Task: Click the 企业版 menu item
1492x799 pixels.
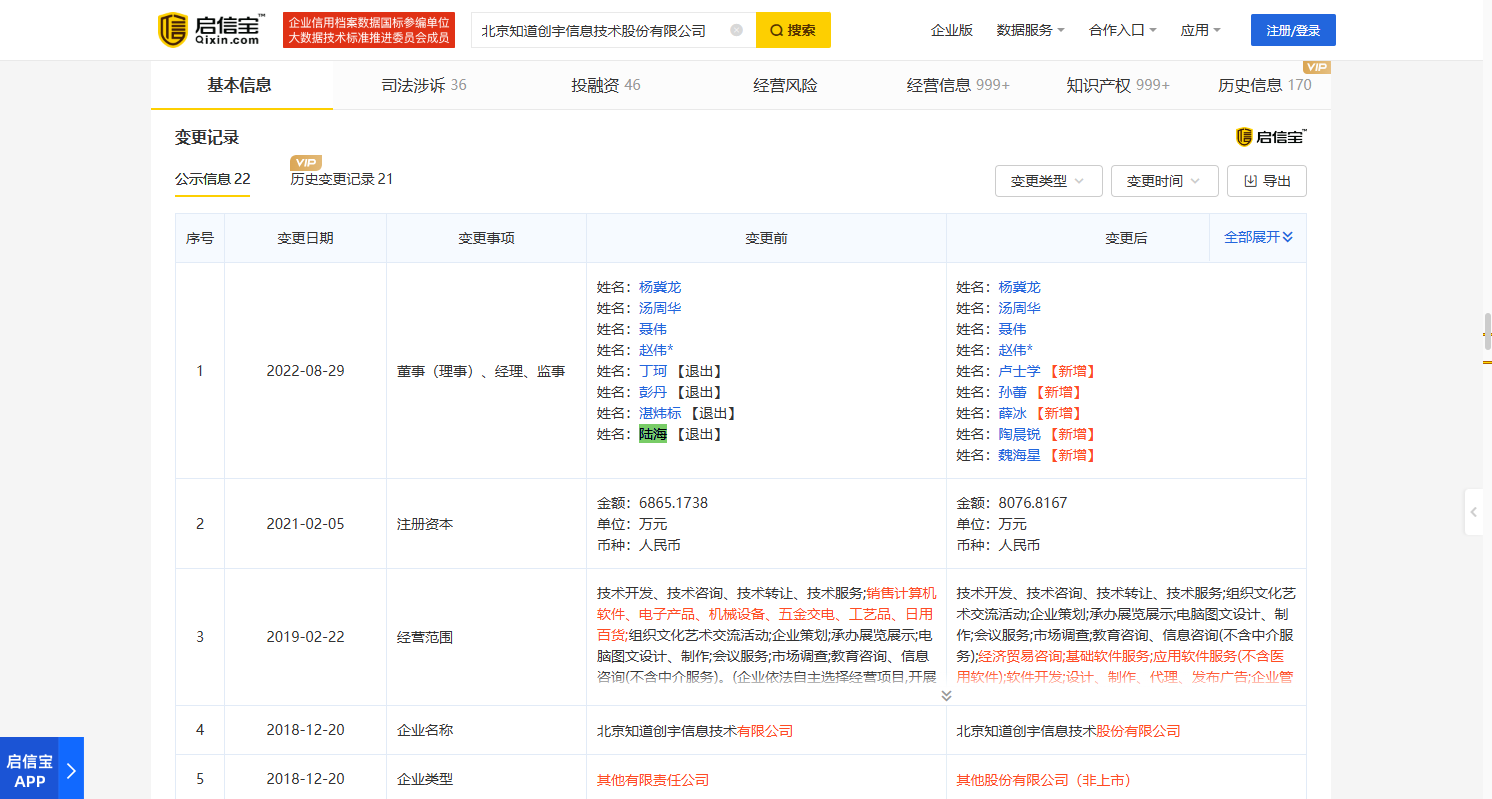Action: (951, 30)
